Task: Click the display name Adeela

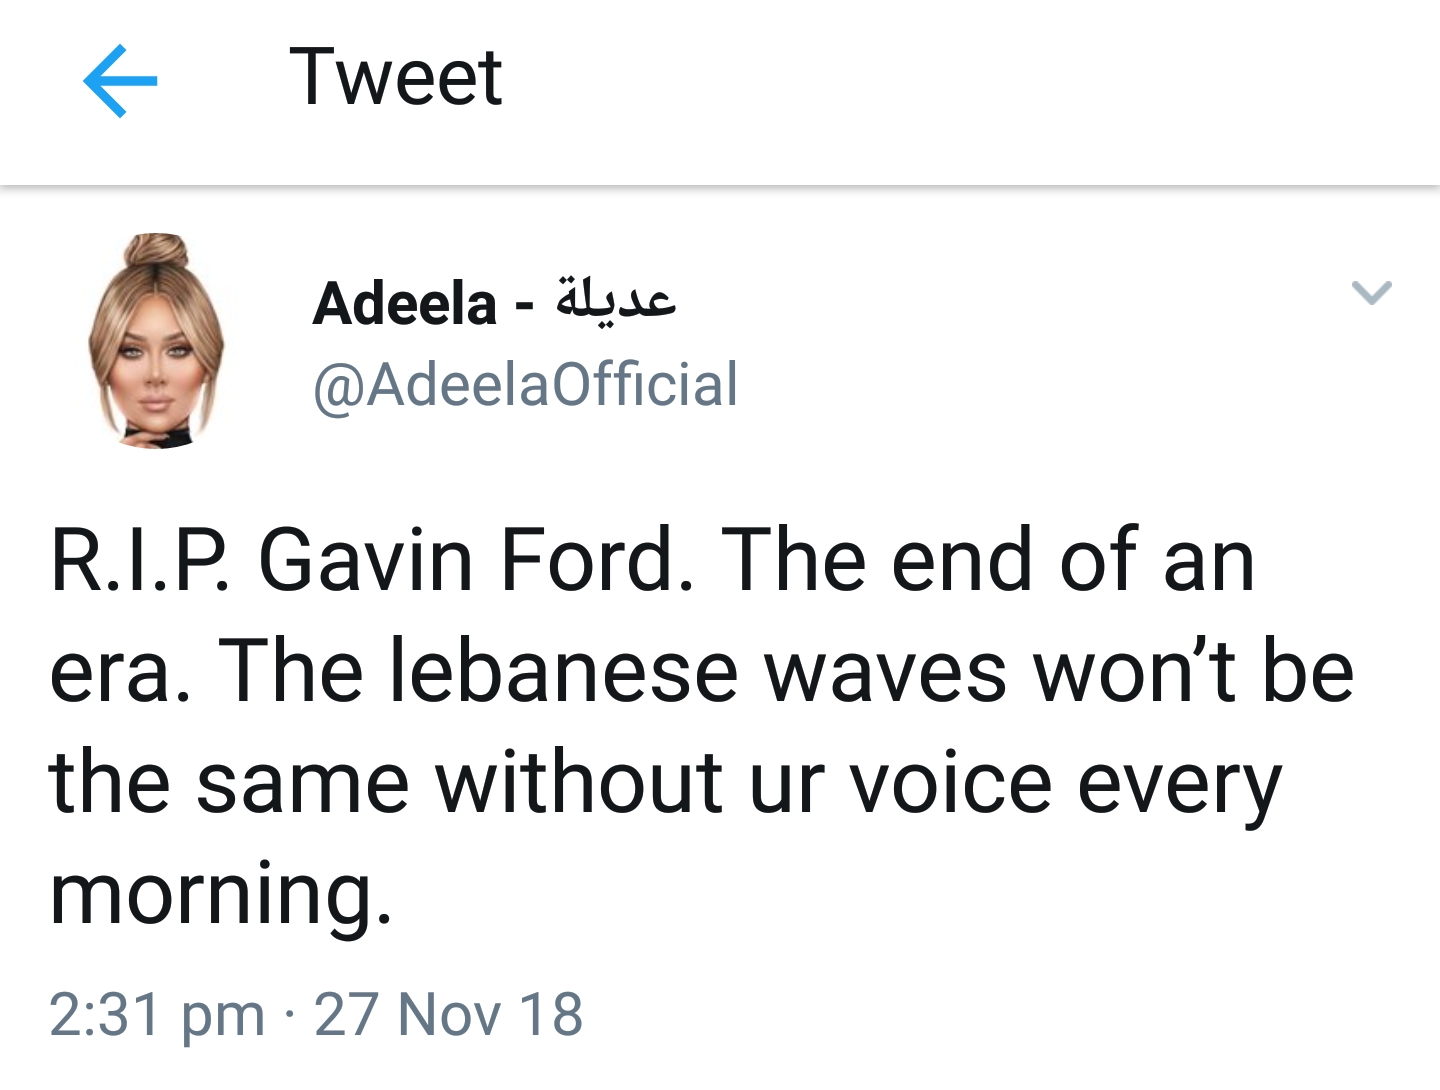Action: click(404, 304)
